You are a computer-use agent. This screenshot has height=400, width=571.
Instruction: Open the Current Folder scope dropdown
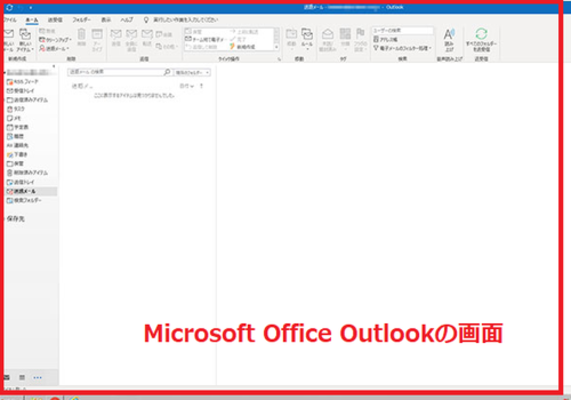click(x=192, y=72)
